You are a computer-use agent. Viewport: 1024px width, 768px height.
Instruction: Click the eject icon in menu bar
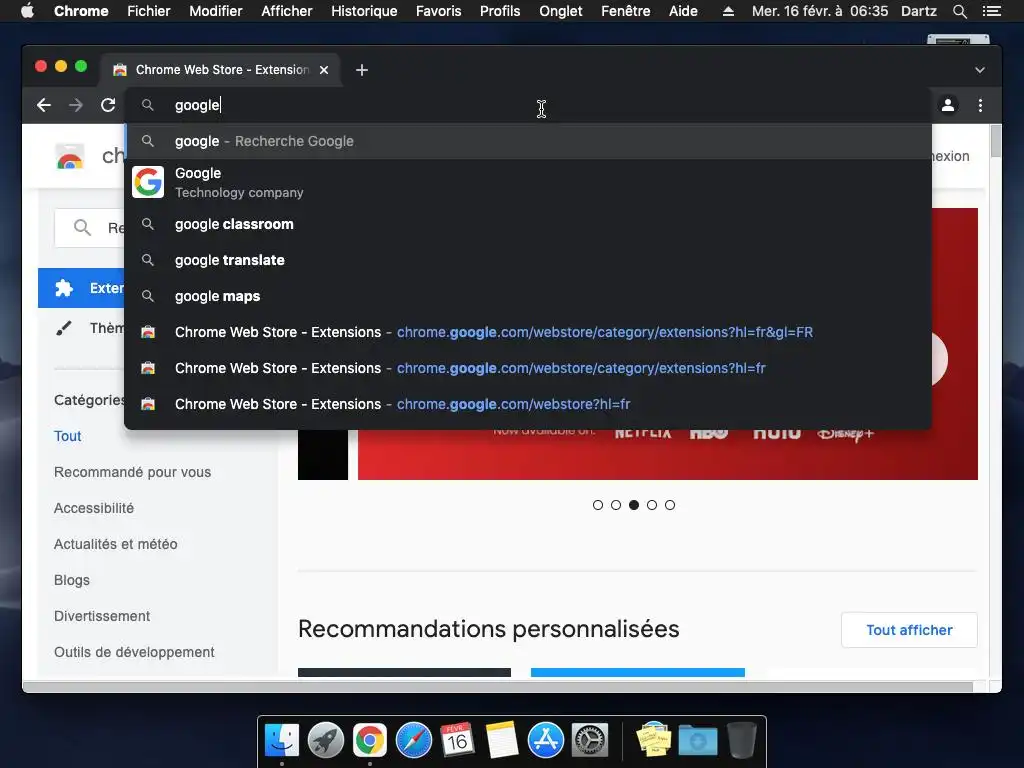728,11
